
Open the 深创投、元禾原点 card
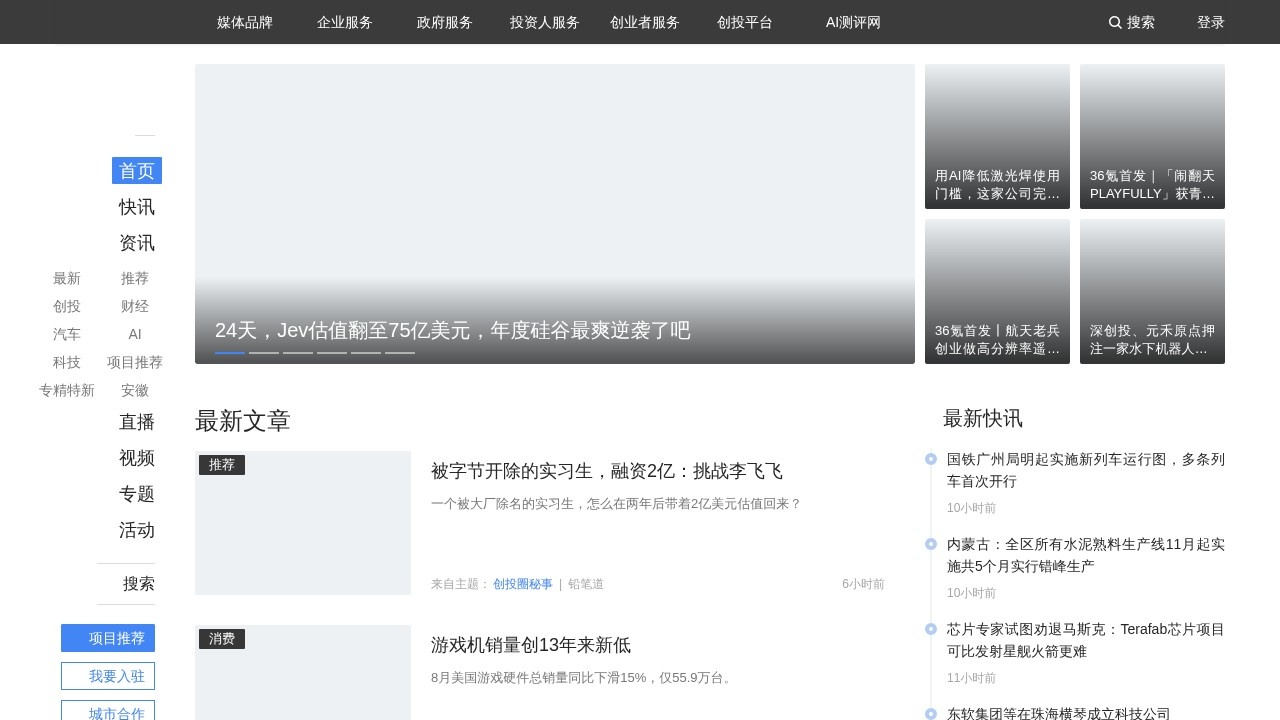[x=1152, y=292]
